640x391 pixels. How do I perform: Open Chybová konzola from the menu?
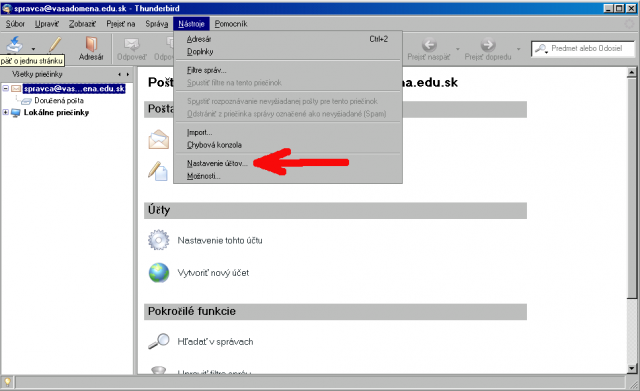288,145
